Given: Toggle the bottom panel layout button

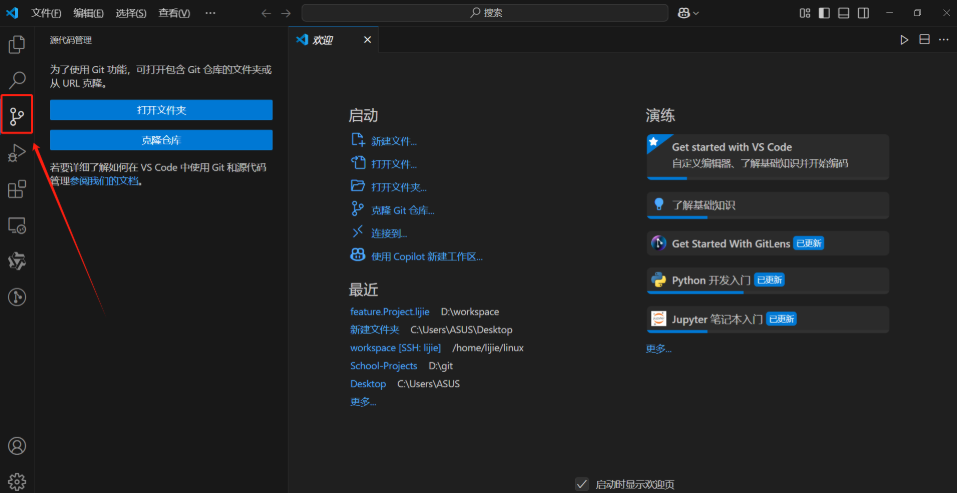Looking at the screenshot, I should tap(843, 13).
